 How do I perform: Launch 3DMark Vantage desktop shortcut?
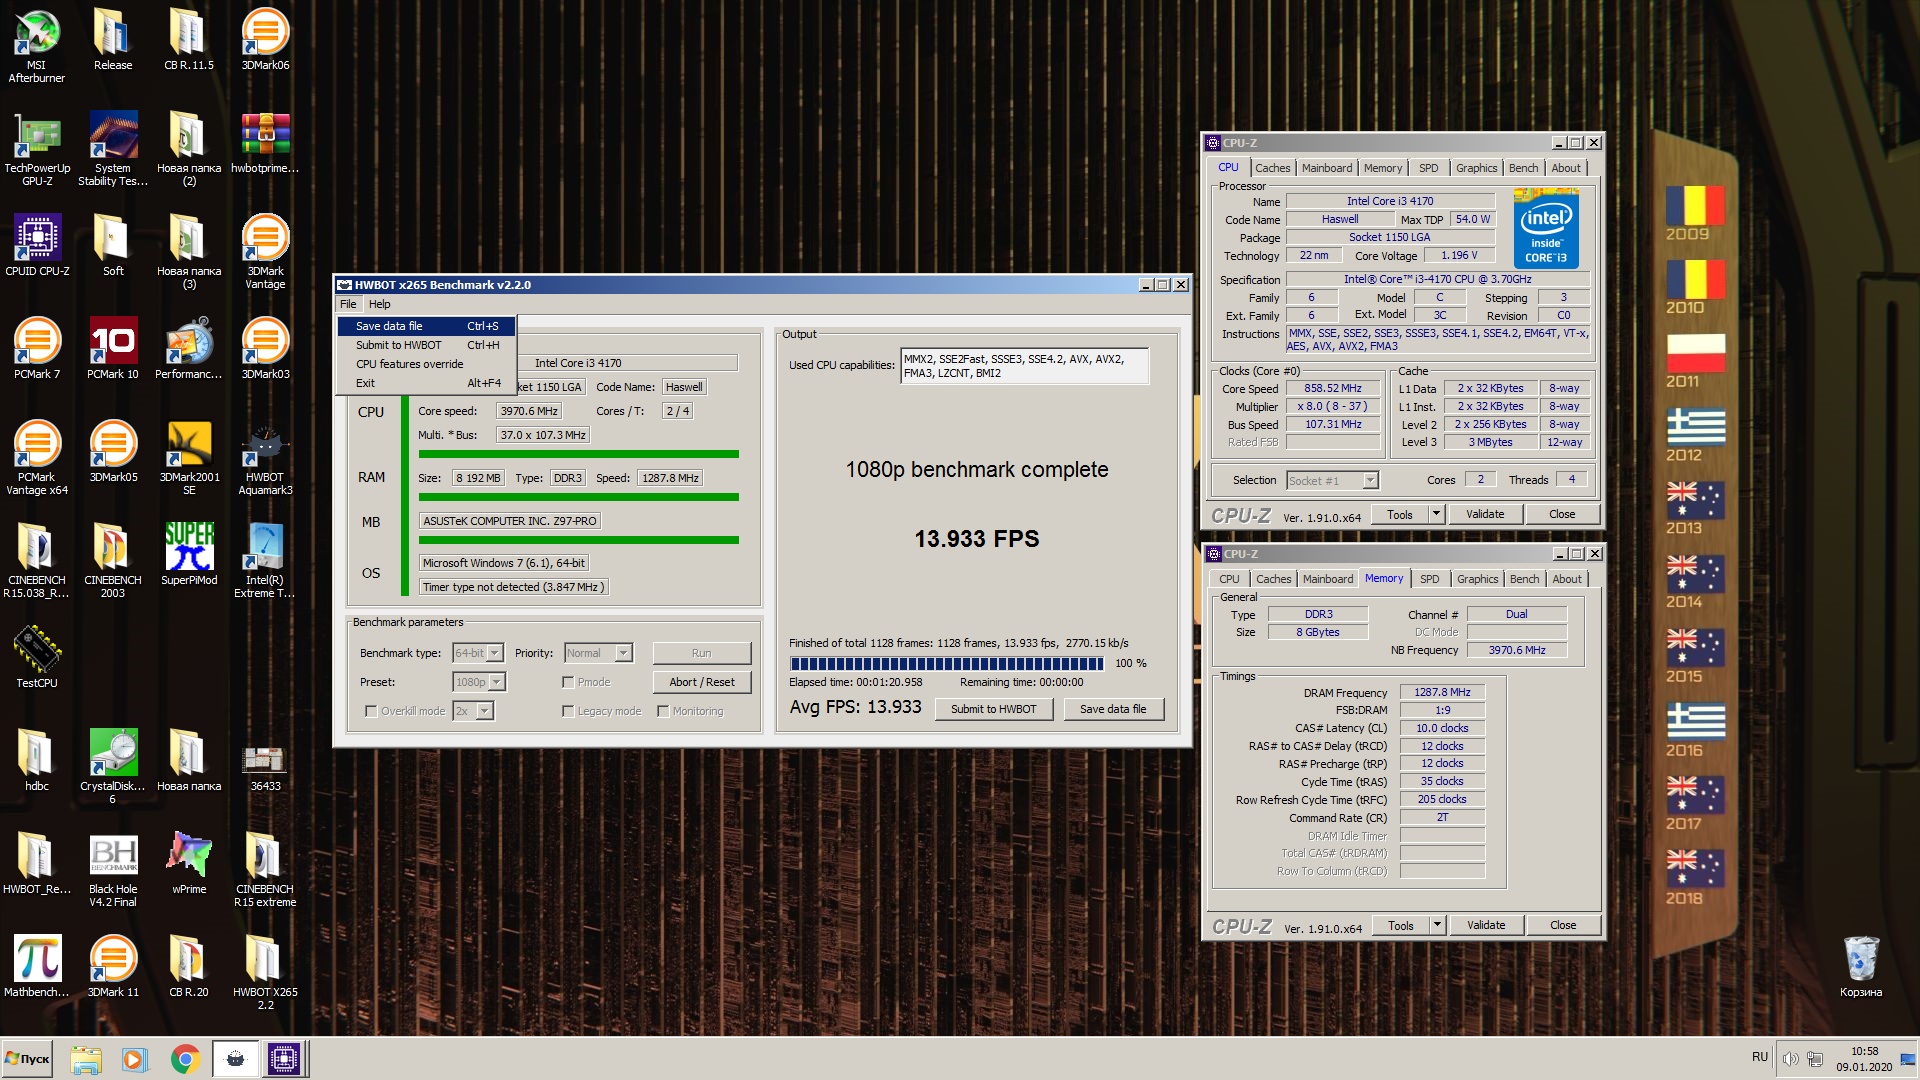[x=265, y=250]
